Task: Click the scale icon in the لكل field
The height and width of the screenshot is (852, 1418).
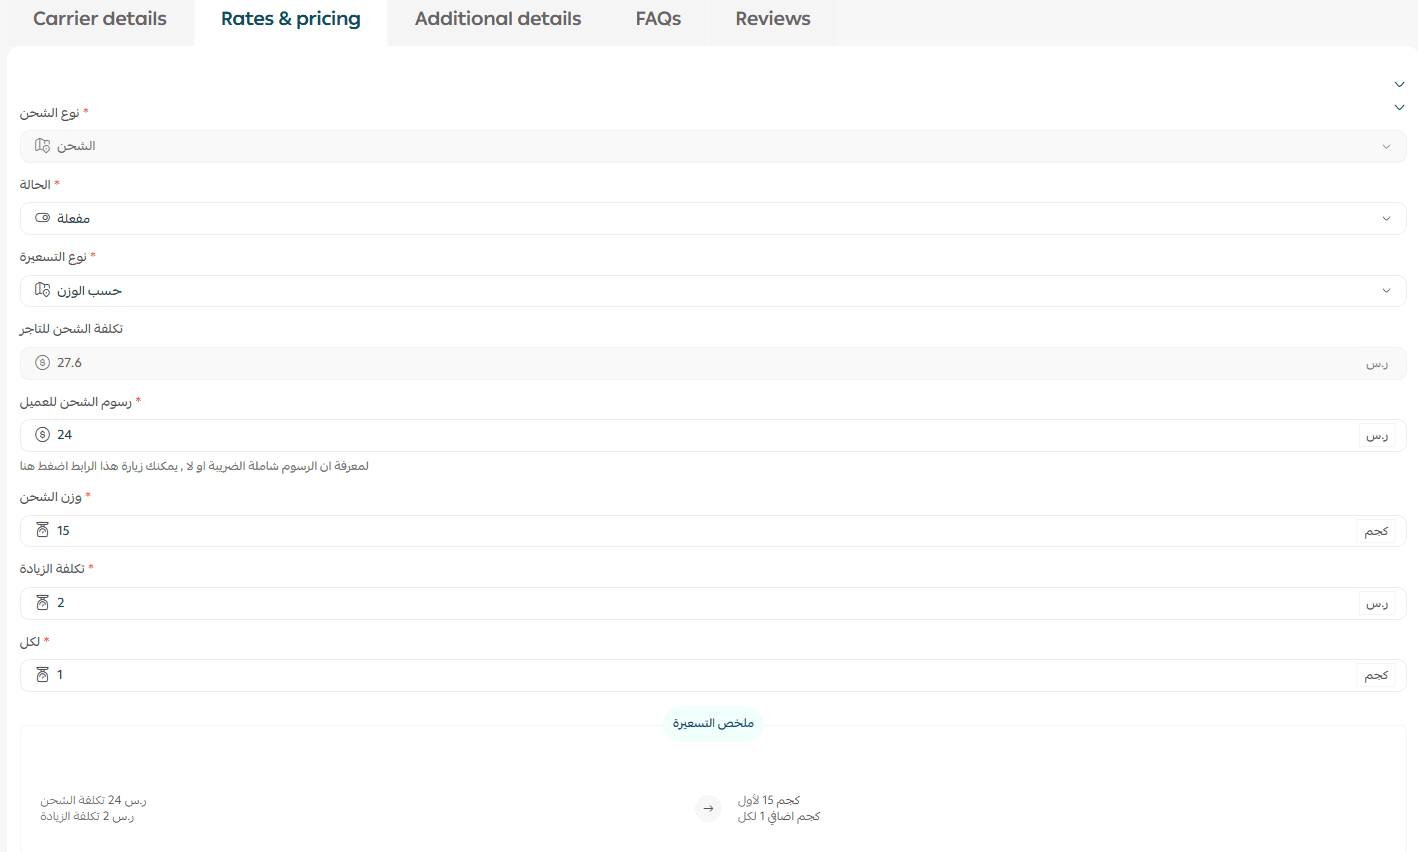Action: tap(42, 675)
